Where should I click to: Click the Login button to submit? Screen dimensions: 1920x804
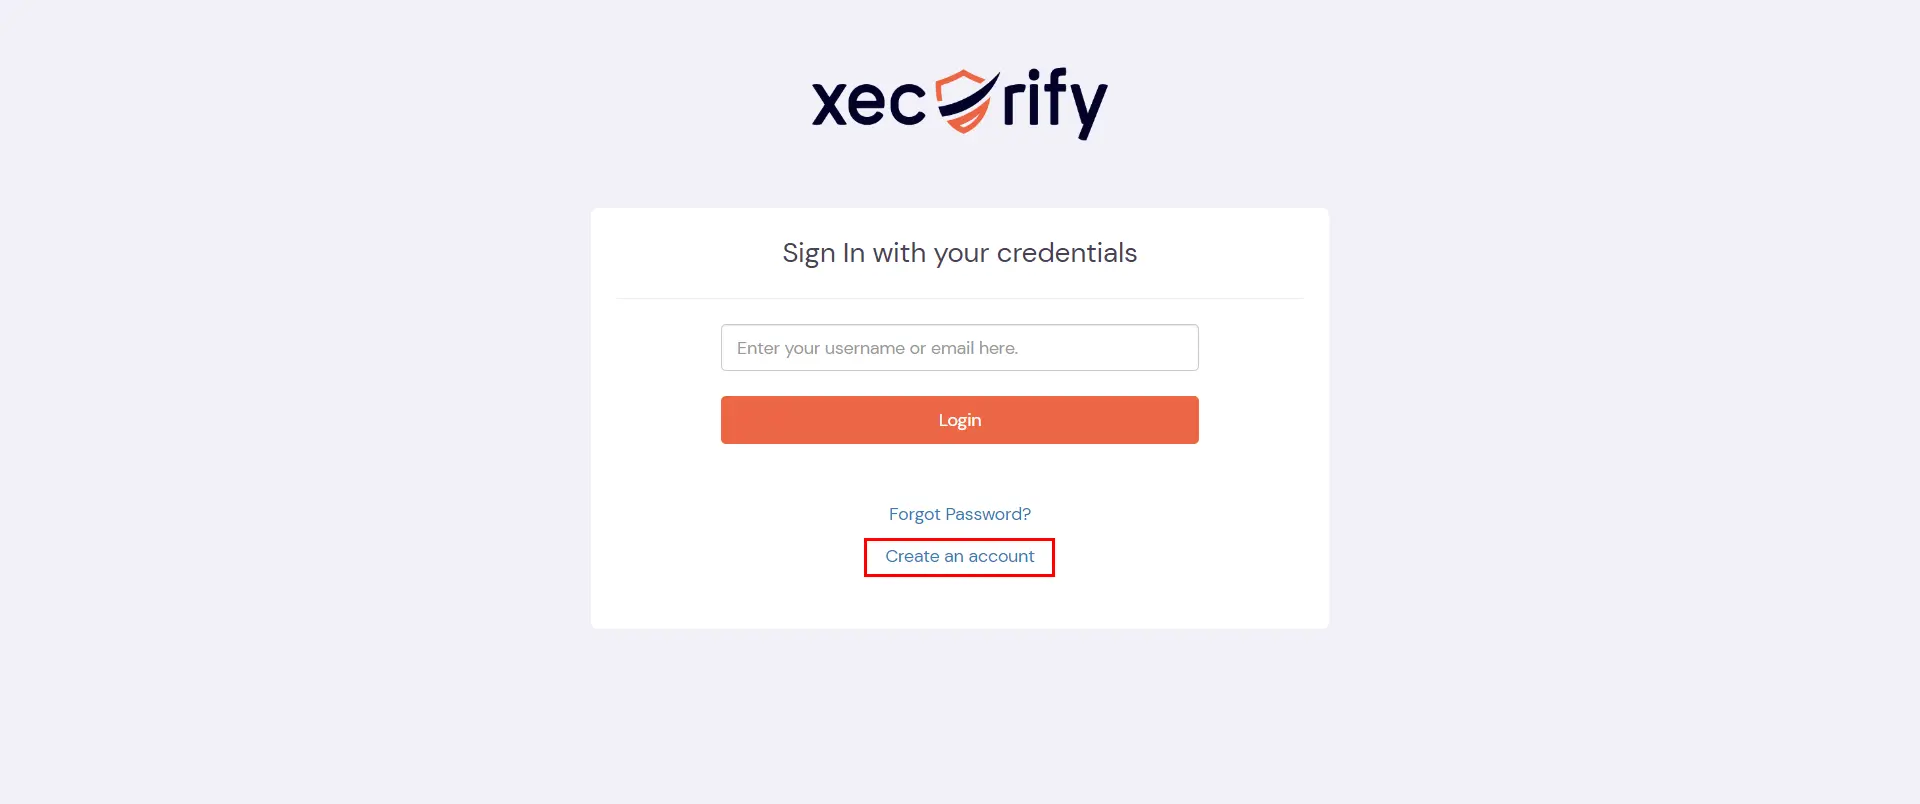coord(959,419)
